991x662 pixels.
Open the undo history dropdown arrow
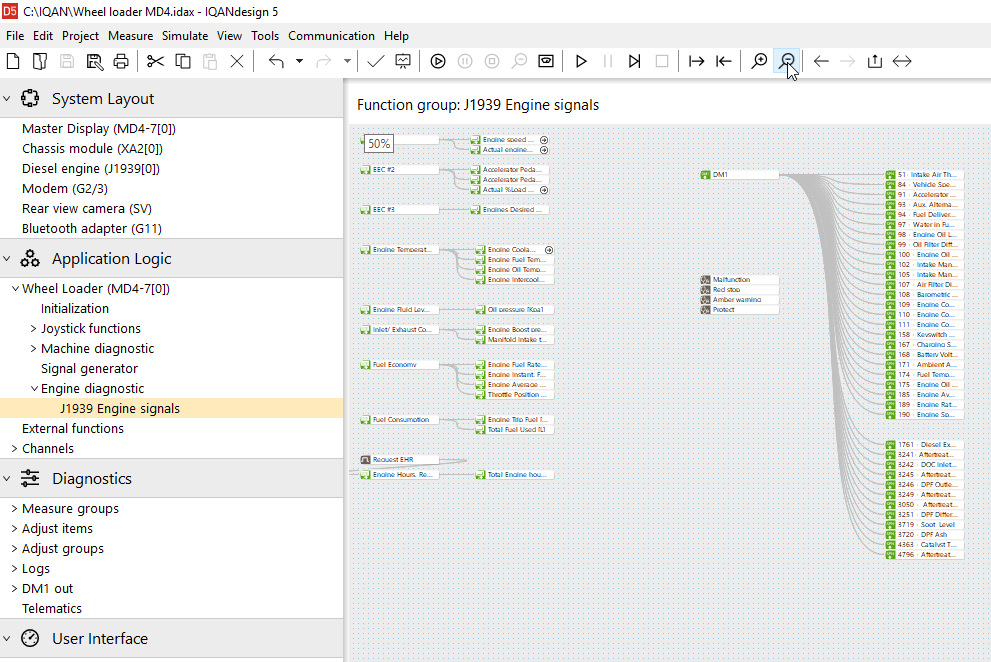point(300,61)
